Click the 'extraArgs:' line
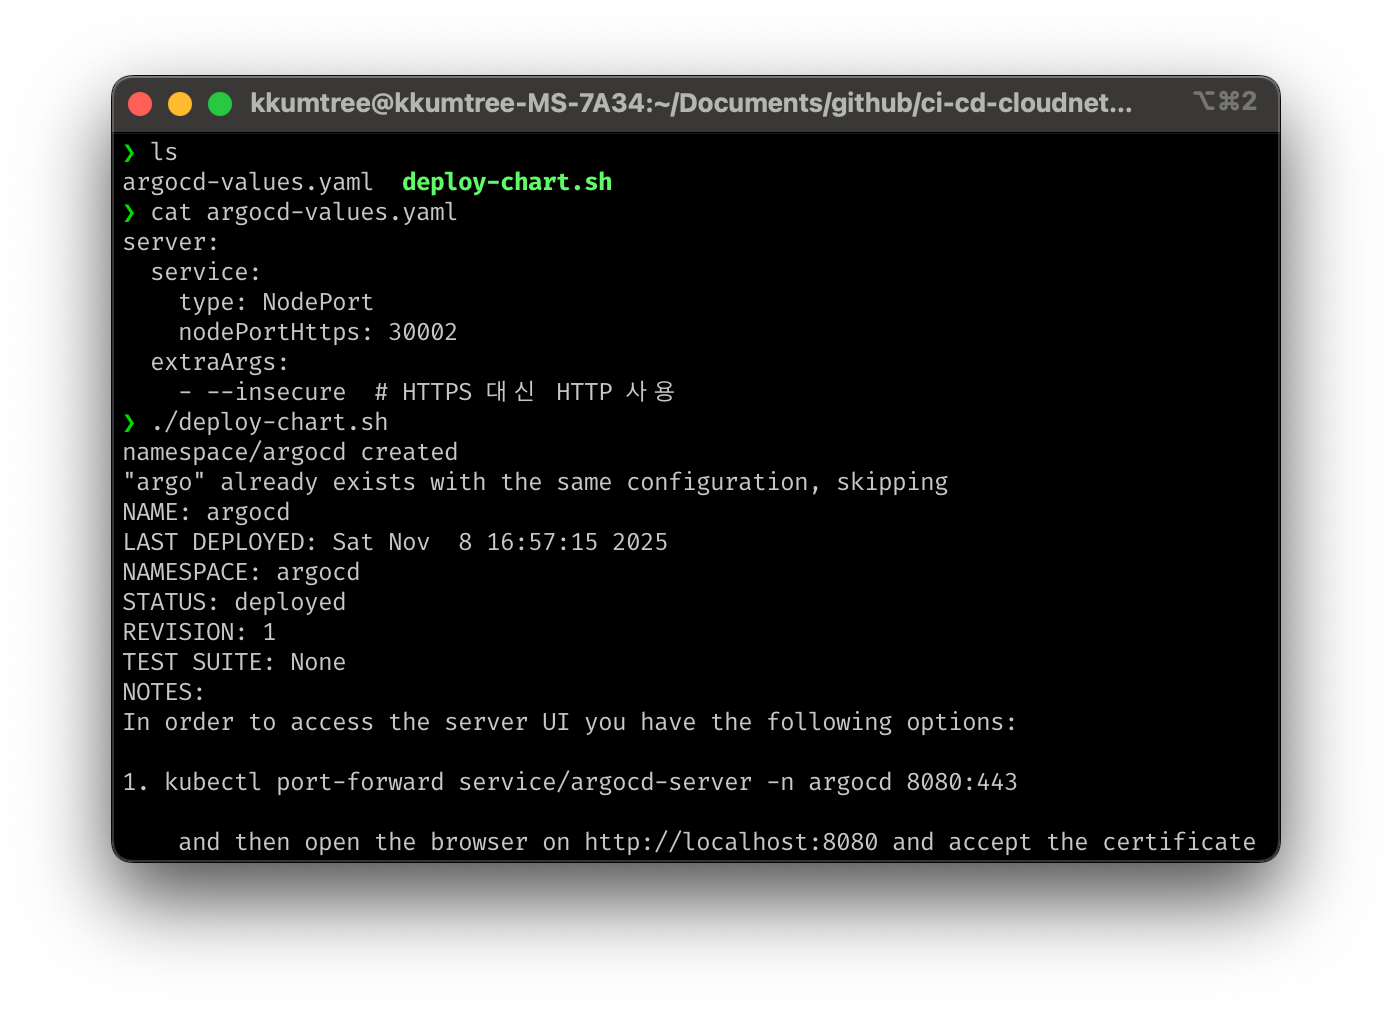This screenshot has width=1392, height=1010. [x=220, y=362]
